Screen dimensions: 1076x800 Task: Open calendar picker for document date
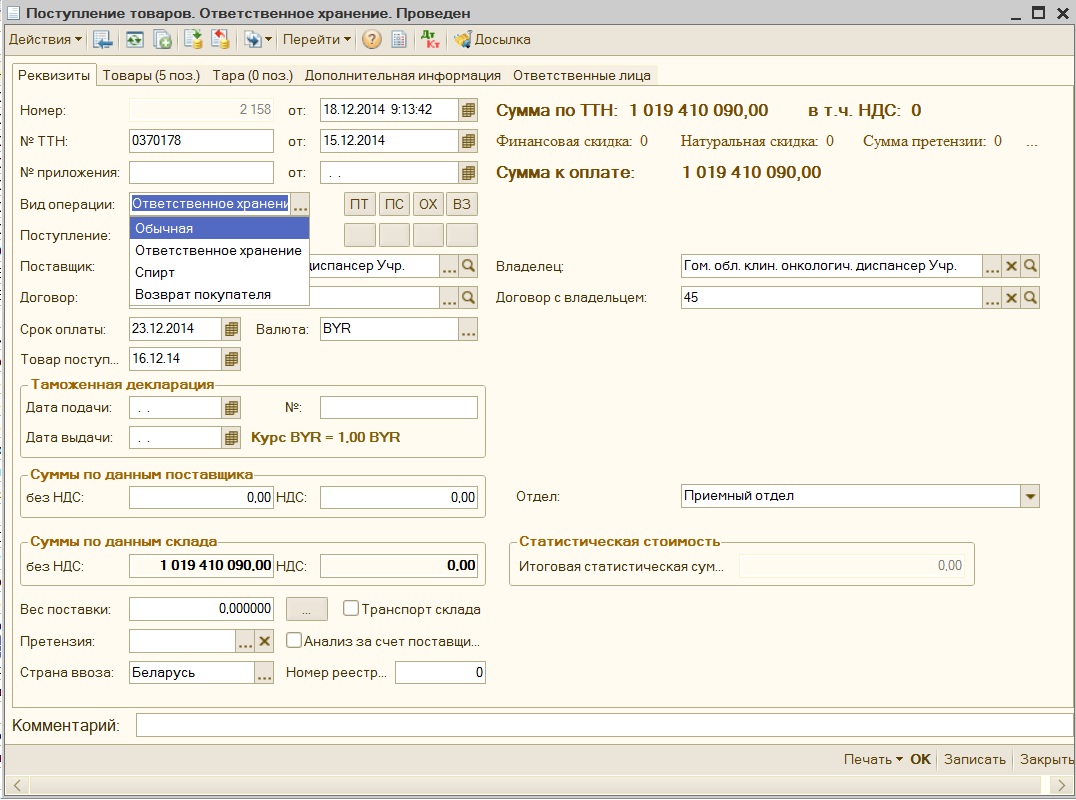[468, 110]
